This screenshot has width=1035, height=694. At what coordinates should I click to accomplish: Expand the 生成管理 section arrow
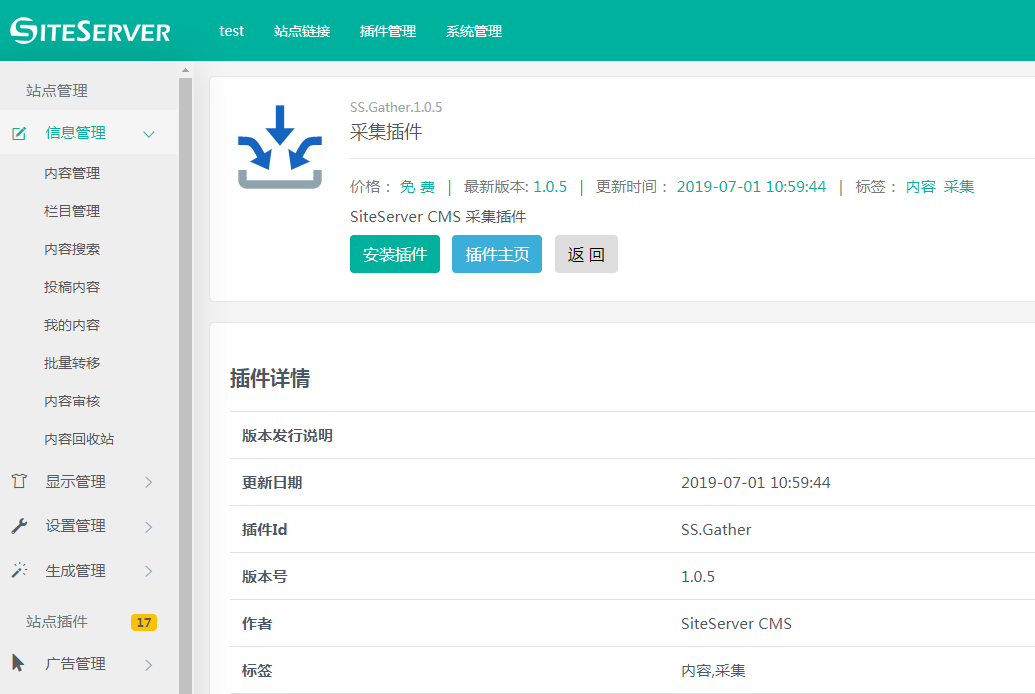point(149,571)
